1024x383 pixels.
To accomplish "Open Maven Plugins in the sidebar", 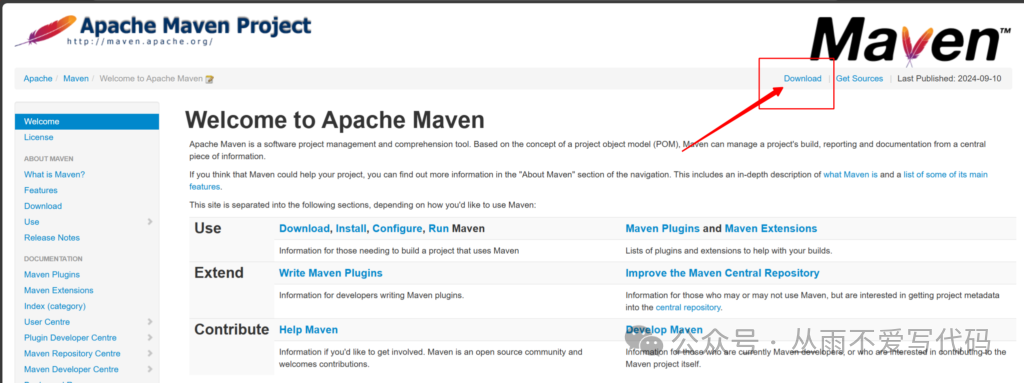I will pos(52,275).
